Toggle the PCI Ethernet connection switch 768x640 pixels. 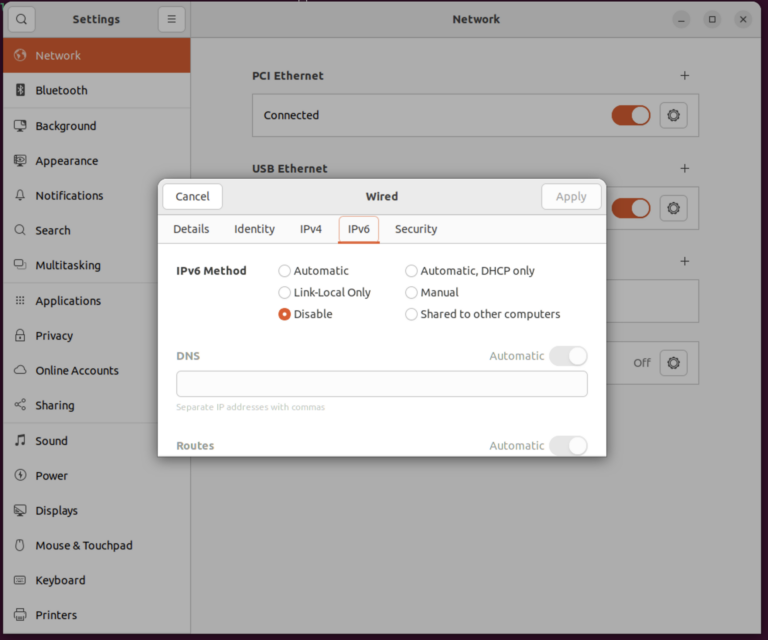pos(631,115)
